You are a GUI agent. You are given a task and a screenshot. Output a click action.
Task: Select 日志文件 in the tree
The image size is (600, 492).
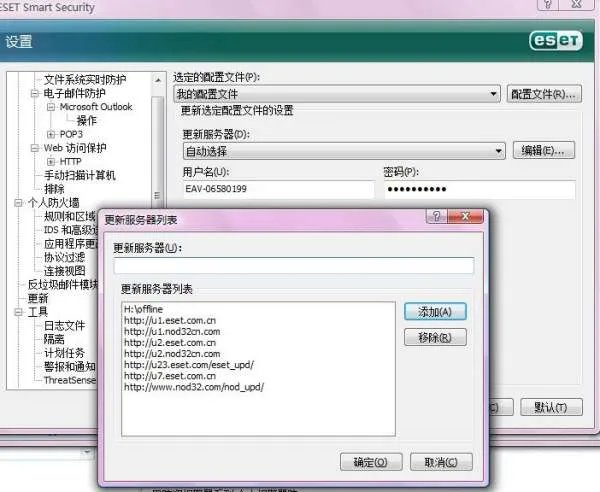(64, 326)
